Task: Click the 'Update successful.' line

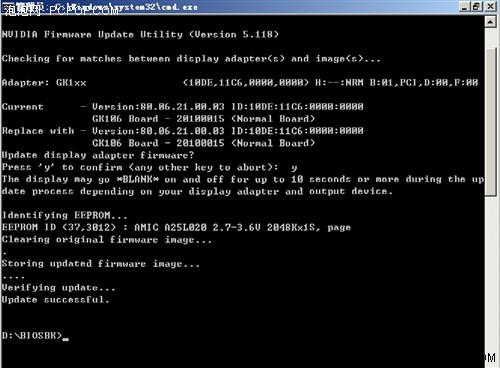Action: click(x=56, y=300)
